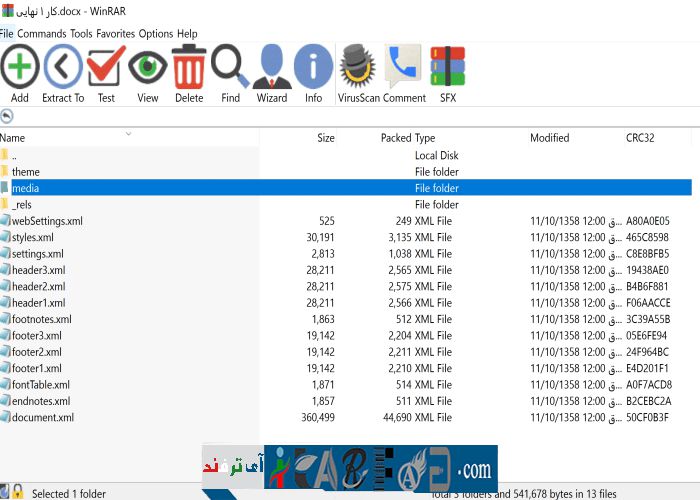Open the archive Comment tool
Image resolution: width=700 pixels, height=500 pixels.
[x=404, y=68]
